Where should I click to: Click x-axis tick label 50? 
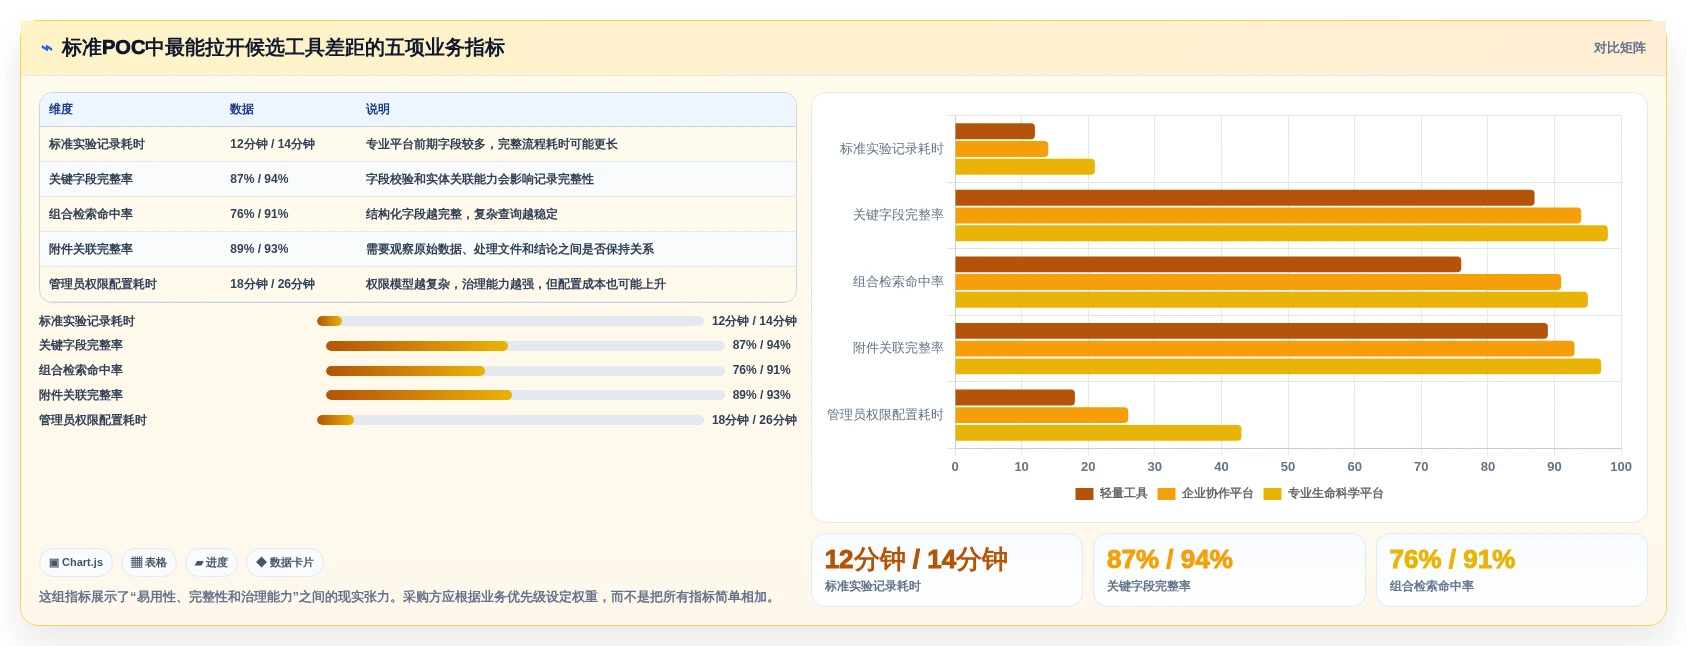pos(1288,467)
